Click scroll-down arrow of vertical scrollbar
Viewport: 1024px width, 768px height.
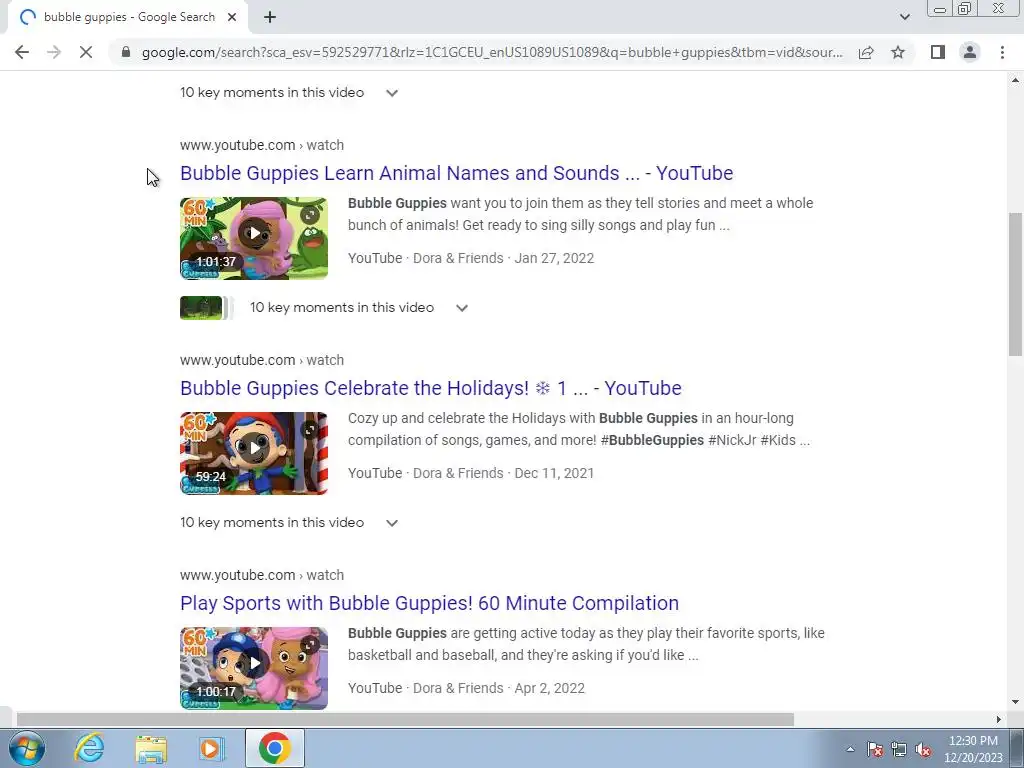[x=1015, y=703]
